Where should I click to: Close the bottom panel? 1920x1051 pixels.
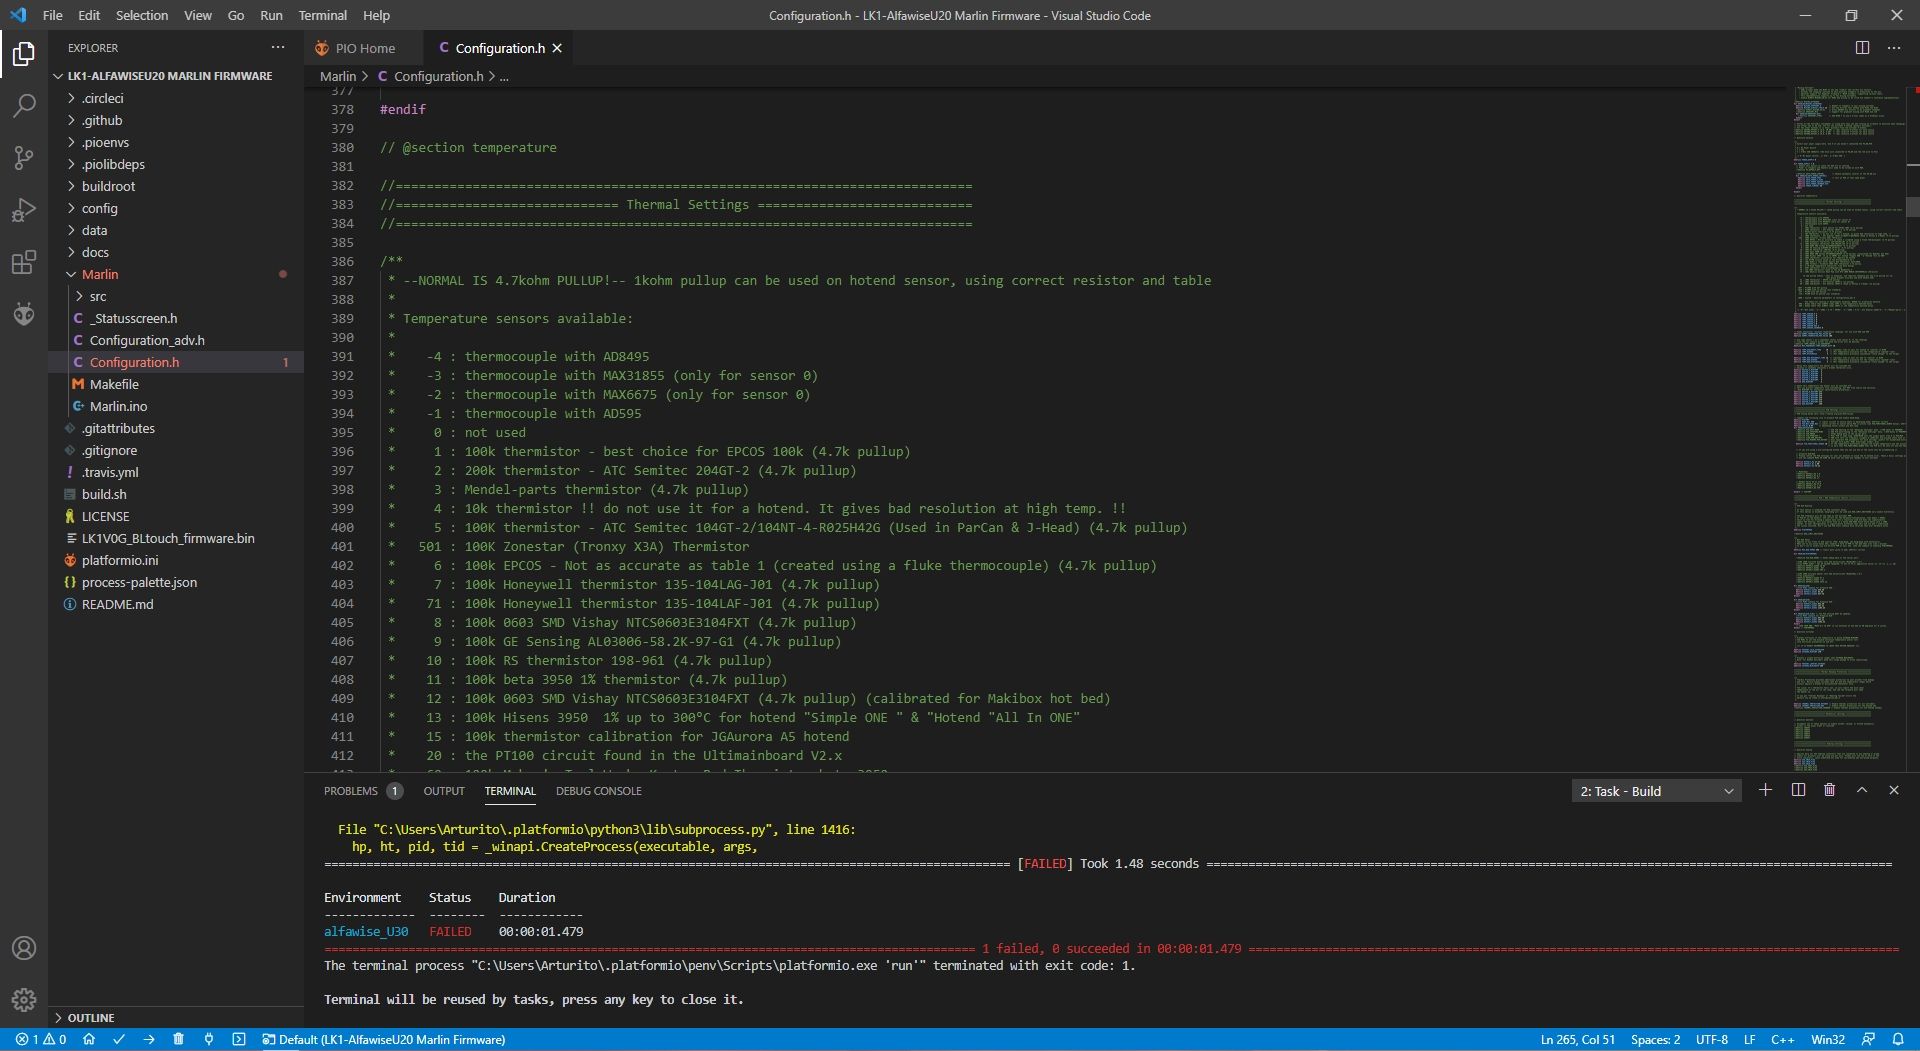tap(1894, 790)
